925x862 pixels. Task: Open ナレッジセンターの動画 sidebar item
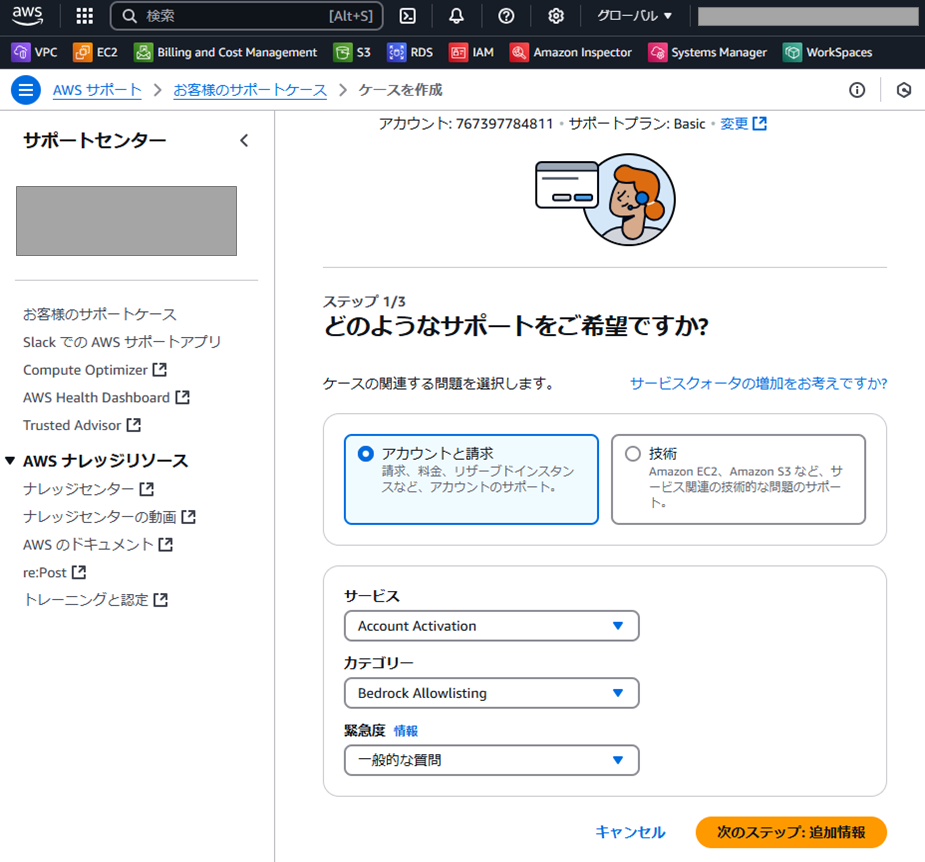100,517
